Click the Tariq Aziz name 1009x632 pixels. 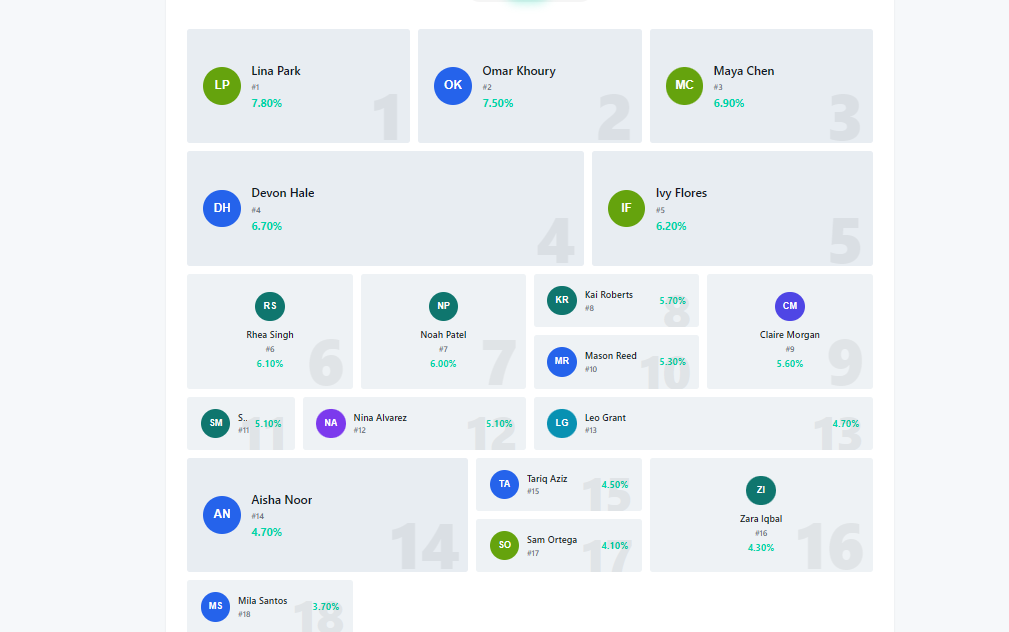[547, 479]
